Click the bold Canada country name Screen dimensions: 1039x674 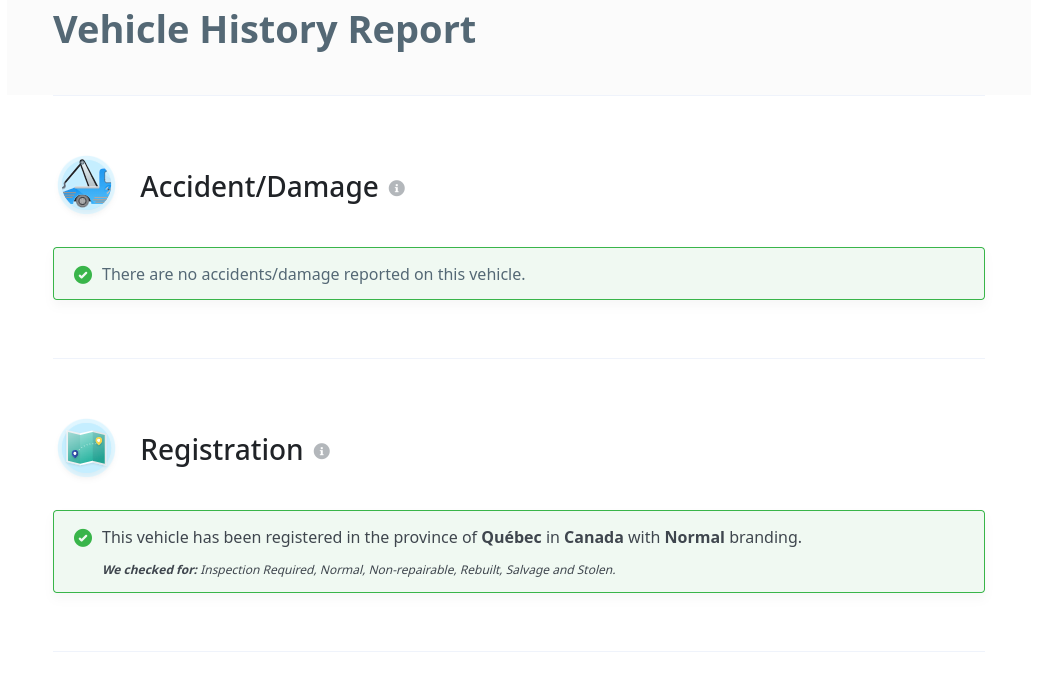click(x=594, y=537)
